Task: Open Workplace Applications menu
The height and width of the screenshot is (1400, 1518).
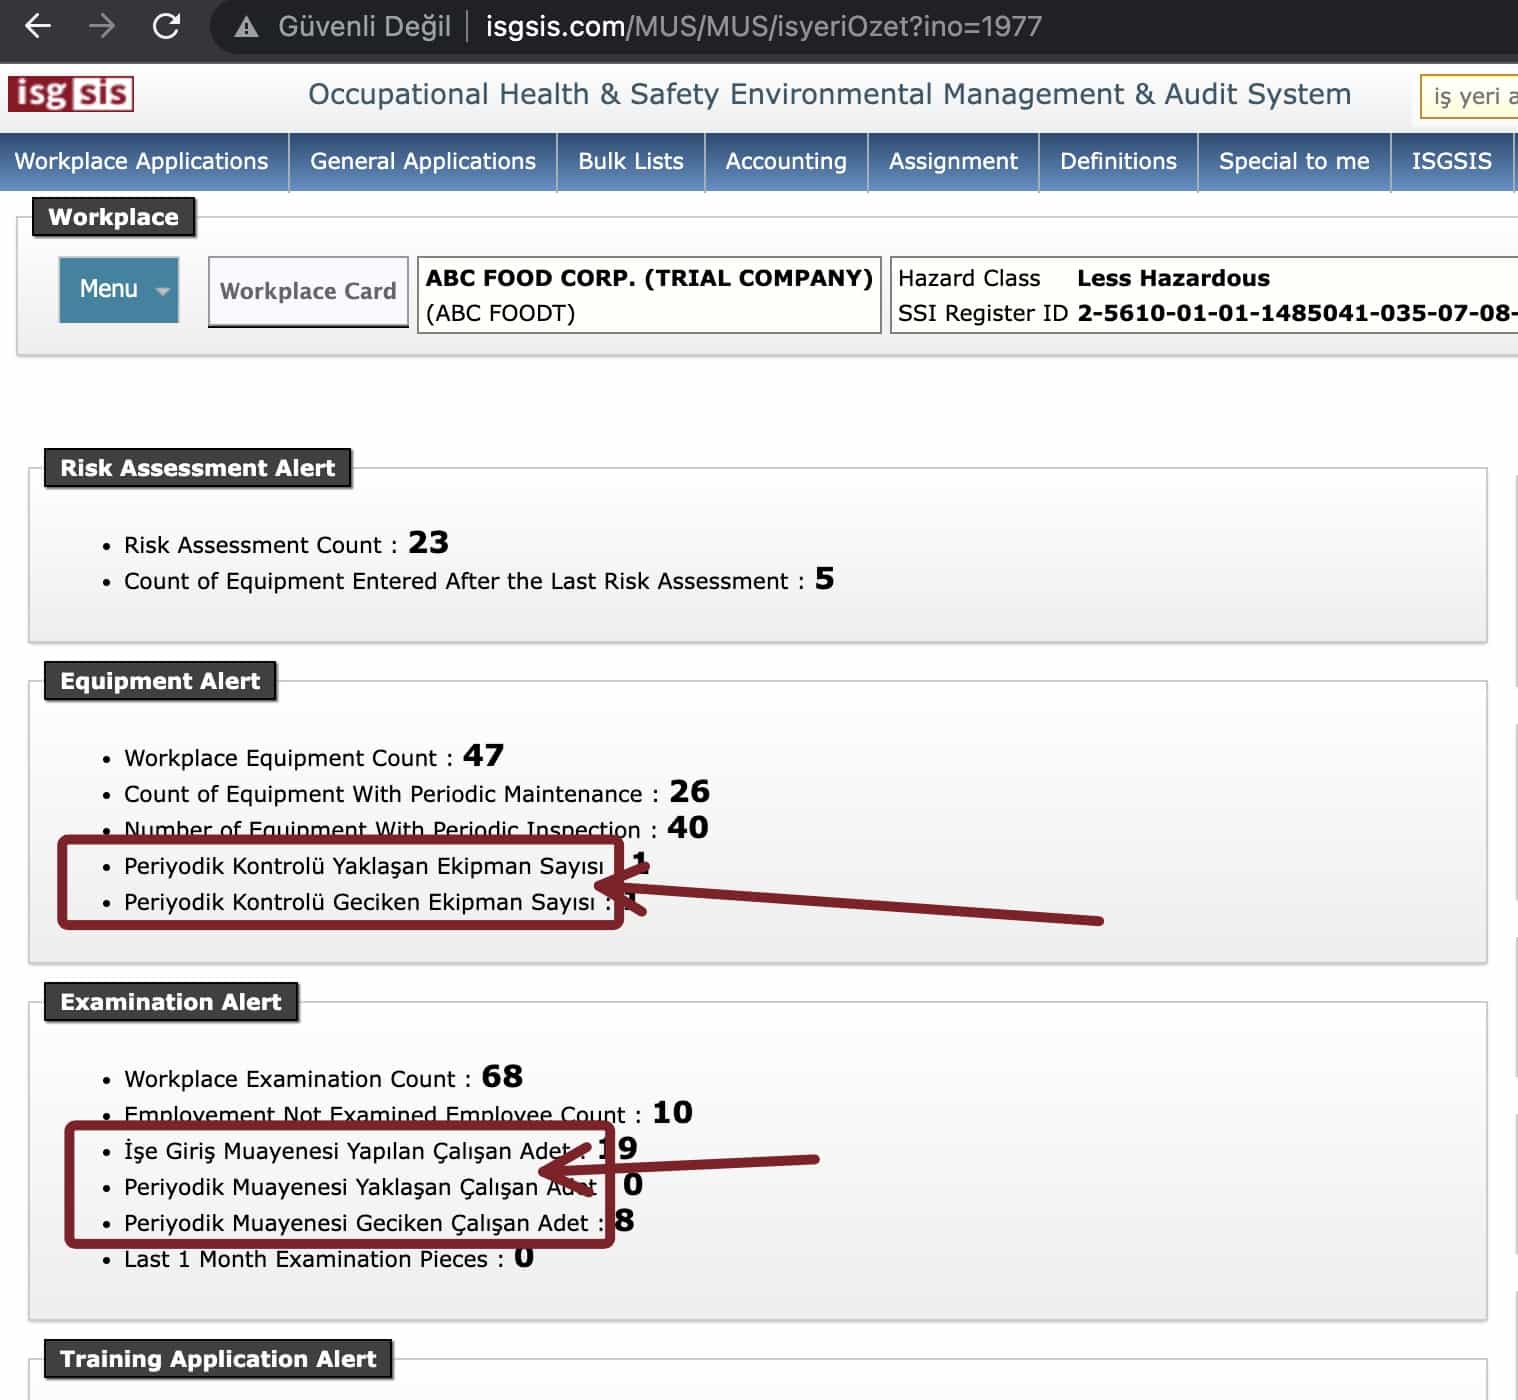Action: tap(142, 161)
